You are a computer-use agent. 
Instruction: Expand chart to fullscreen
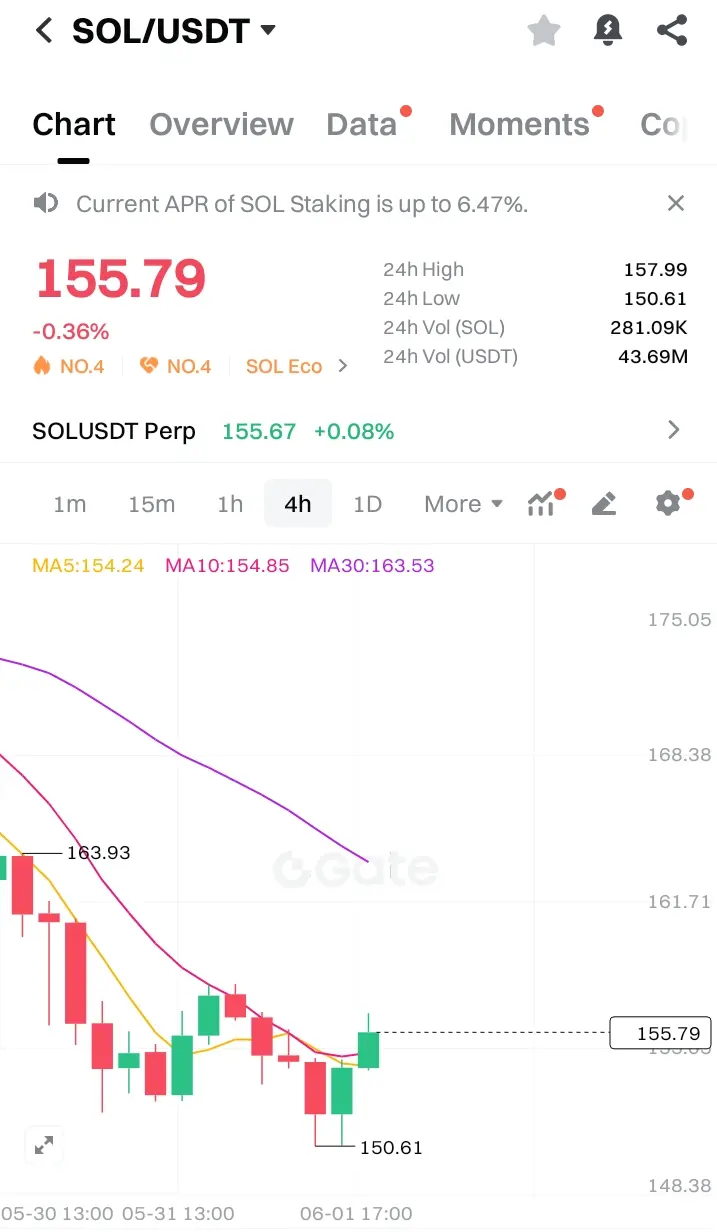(x=44, y=1145)
